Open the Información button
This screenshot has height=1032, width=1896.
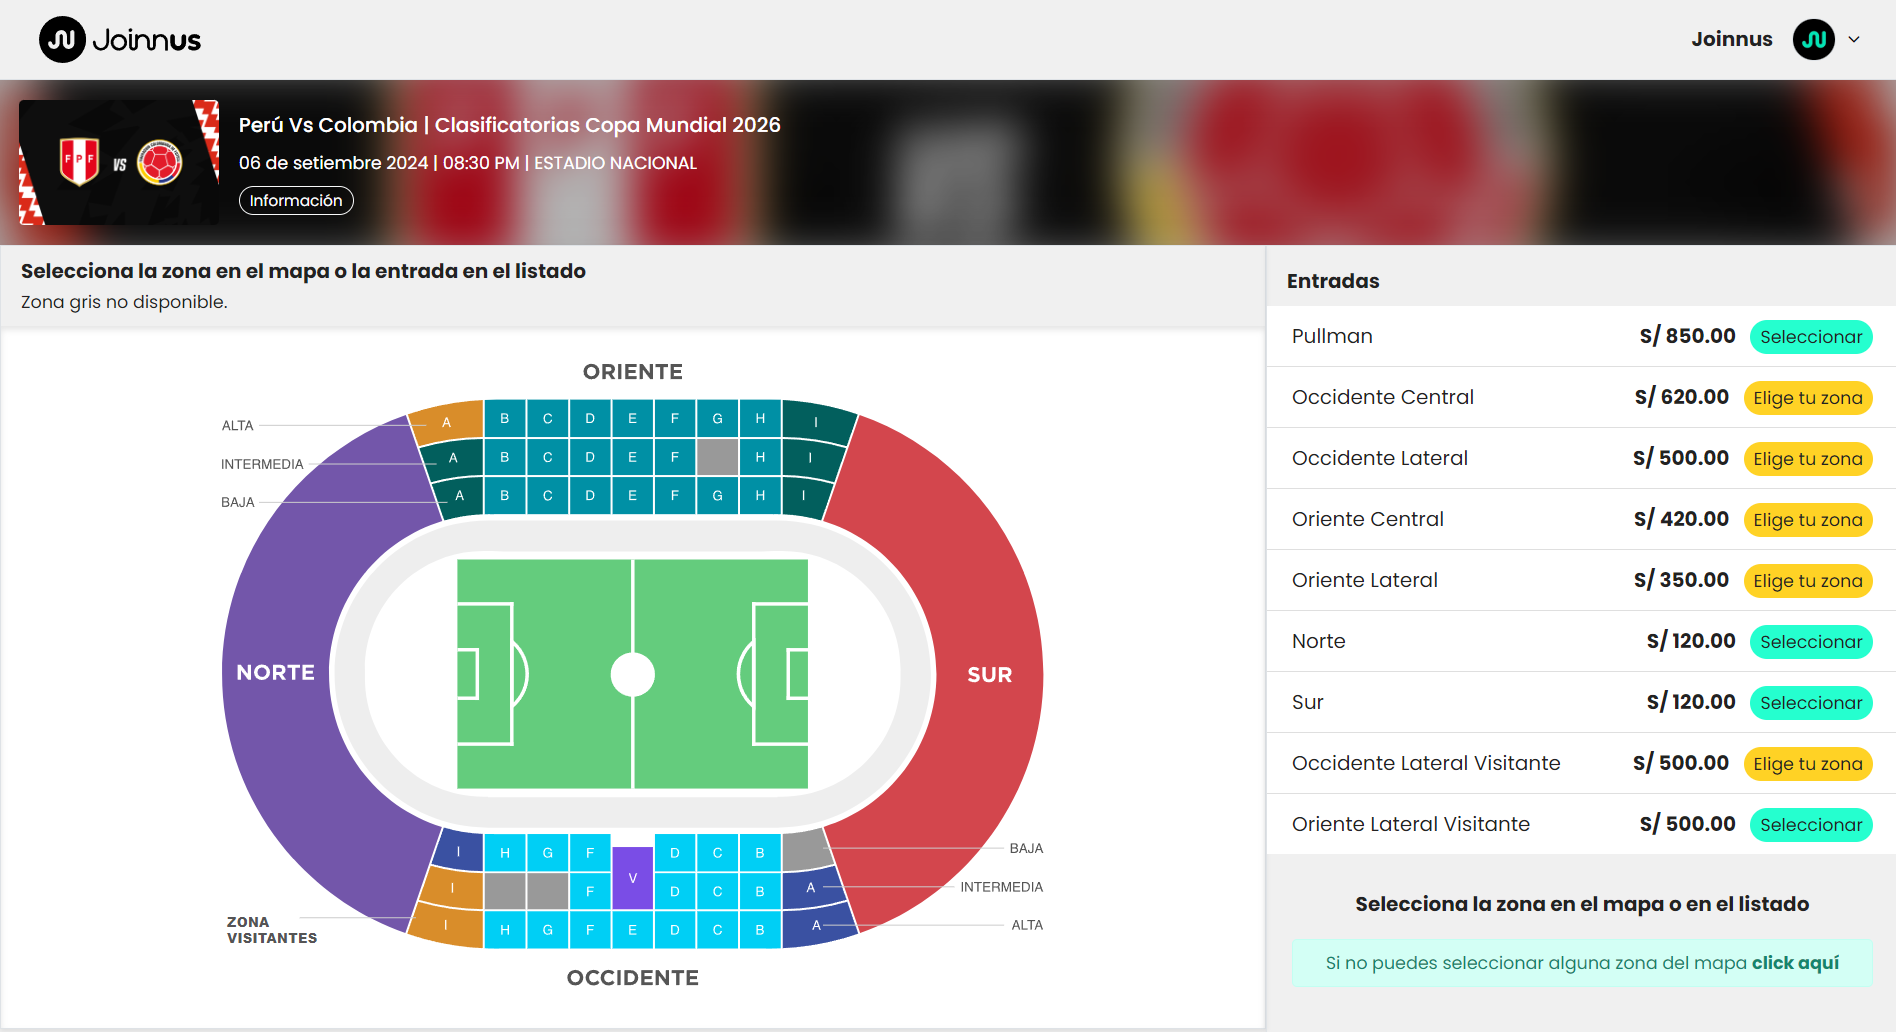[296, 200]
